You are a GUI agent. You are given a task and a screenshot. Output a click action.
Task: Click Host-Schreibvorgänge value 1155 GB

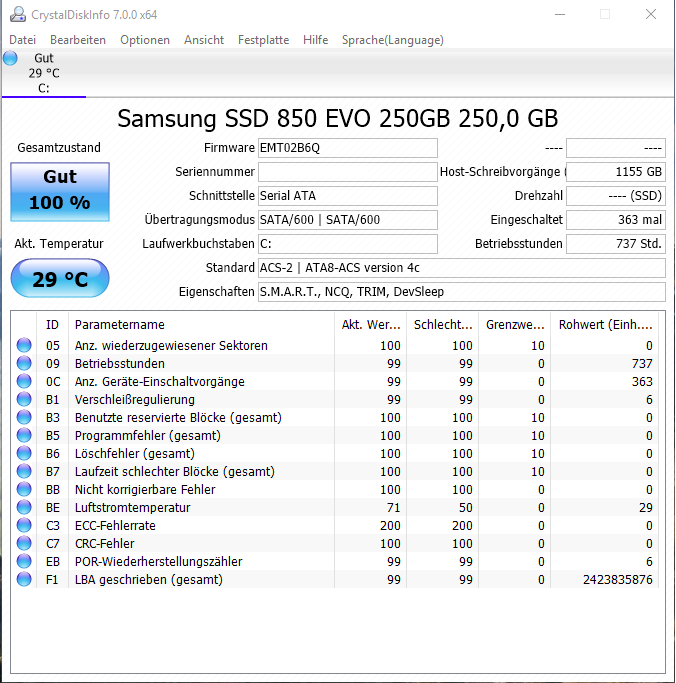(616, 172)
